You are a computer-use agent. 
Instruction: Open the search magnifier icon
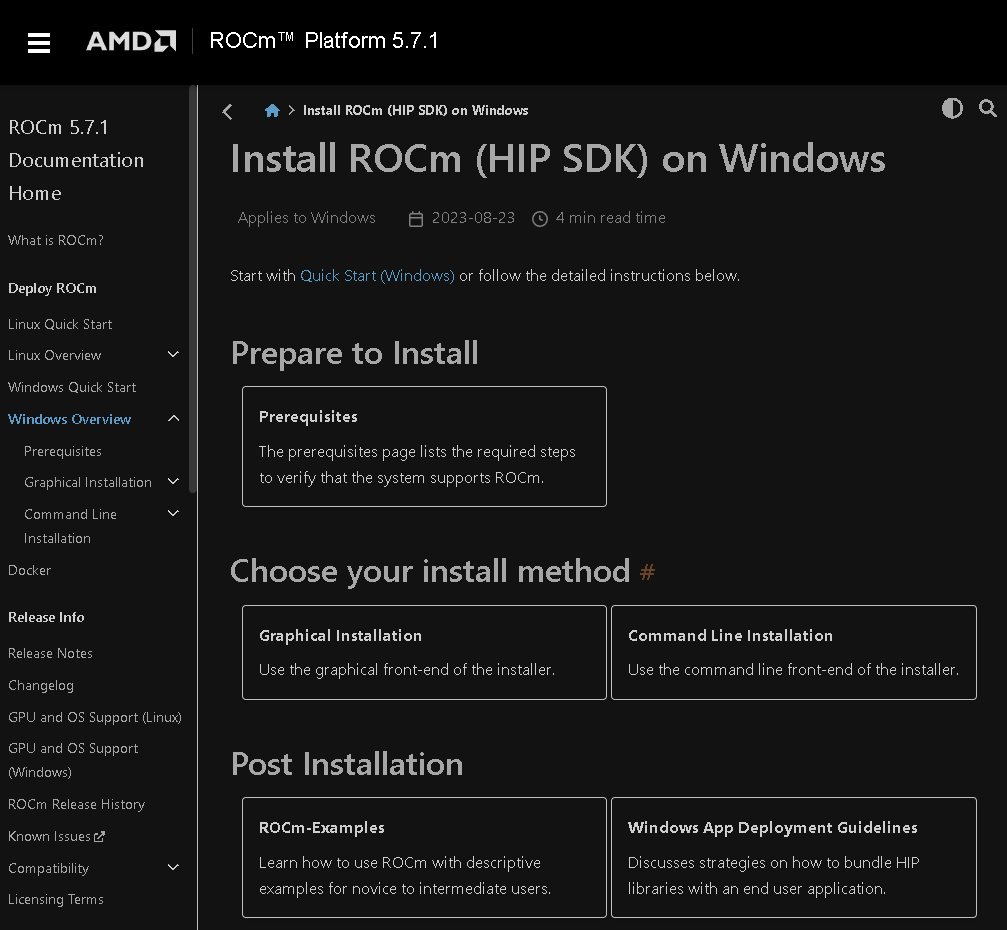point(988,108)
